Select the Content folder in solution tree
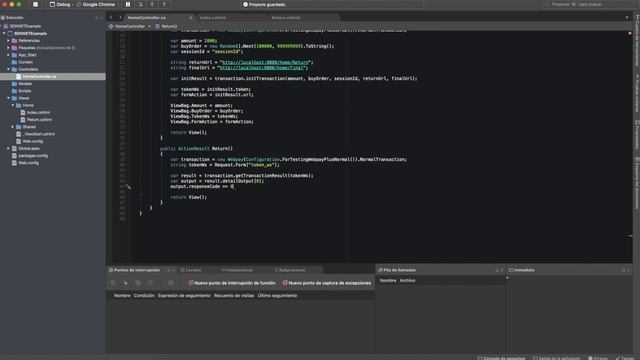 point(25,62)
